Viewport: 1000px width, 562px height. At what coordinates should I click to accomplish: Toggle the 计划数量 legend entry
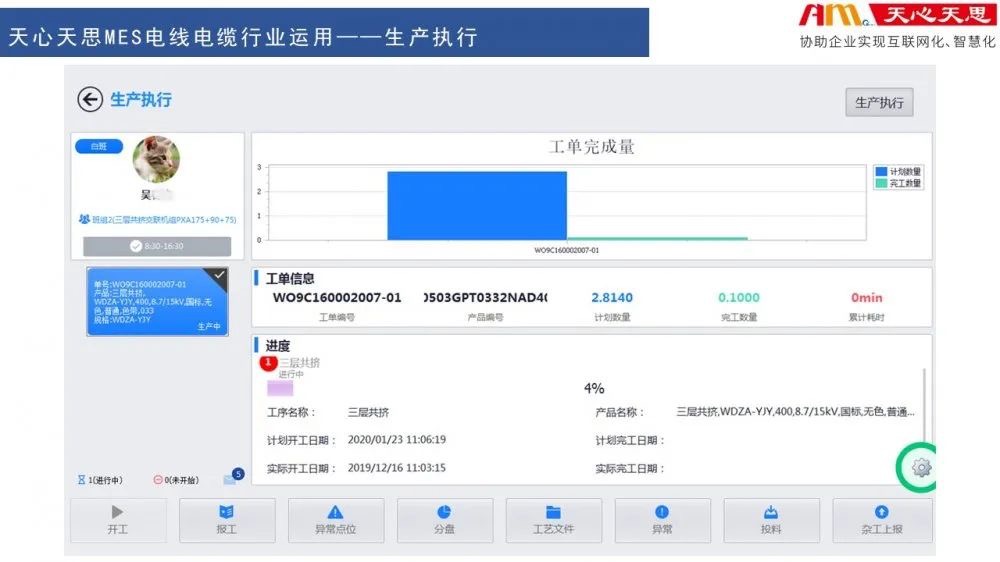[x=898, y=172]
